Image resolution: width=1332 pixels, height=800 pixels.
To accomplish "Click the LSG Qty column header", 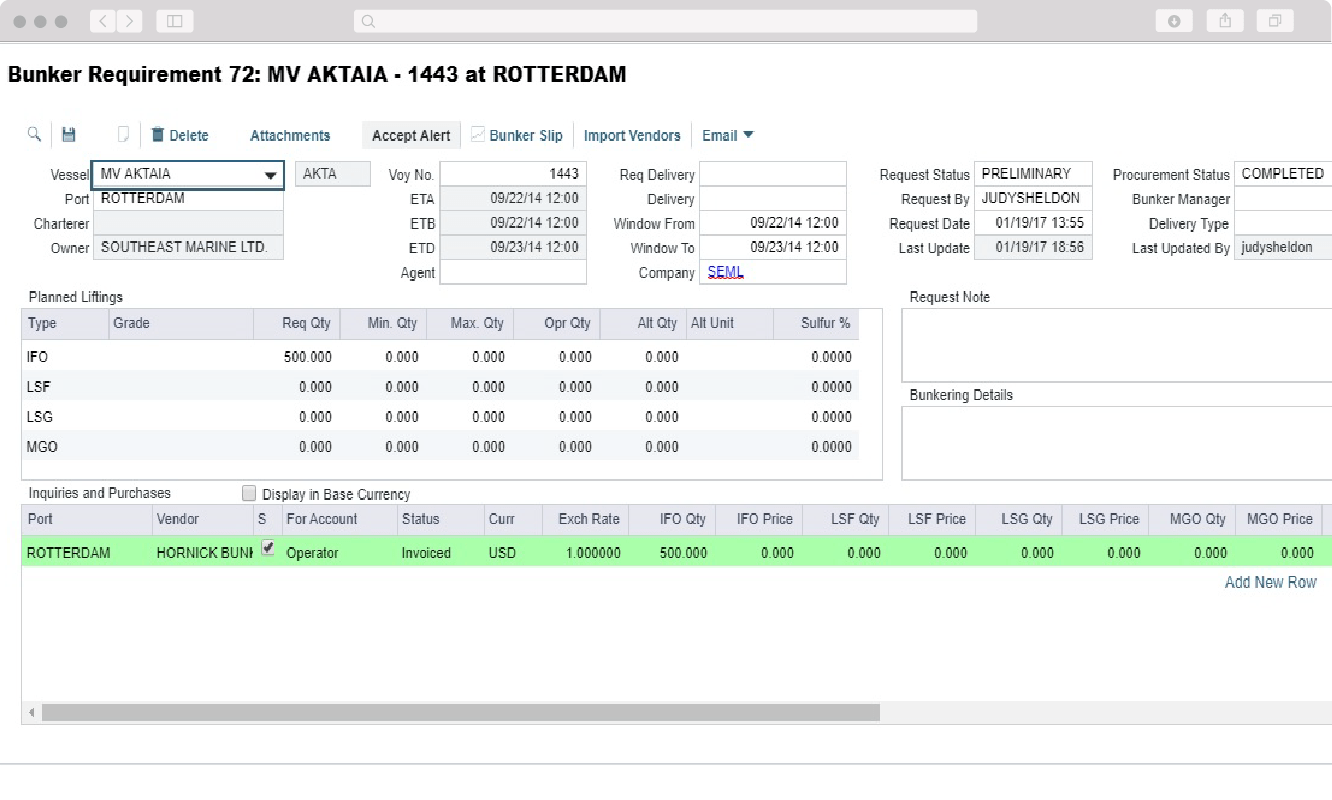I will [x=1019, y=519].
